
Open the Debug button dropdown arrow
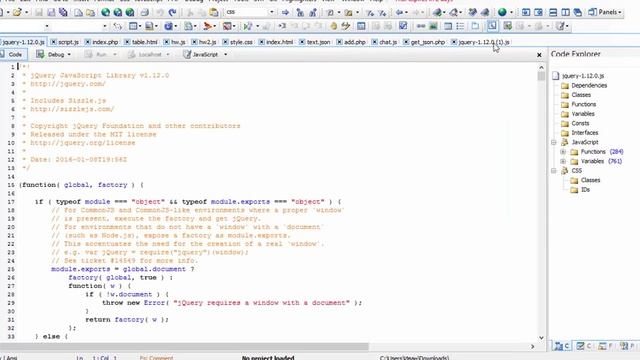69,55
